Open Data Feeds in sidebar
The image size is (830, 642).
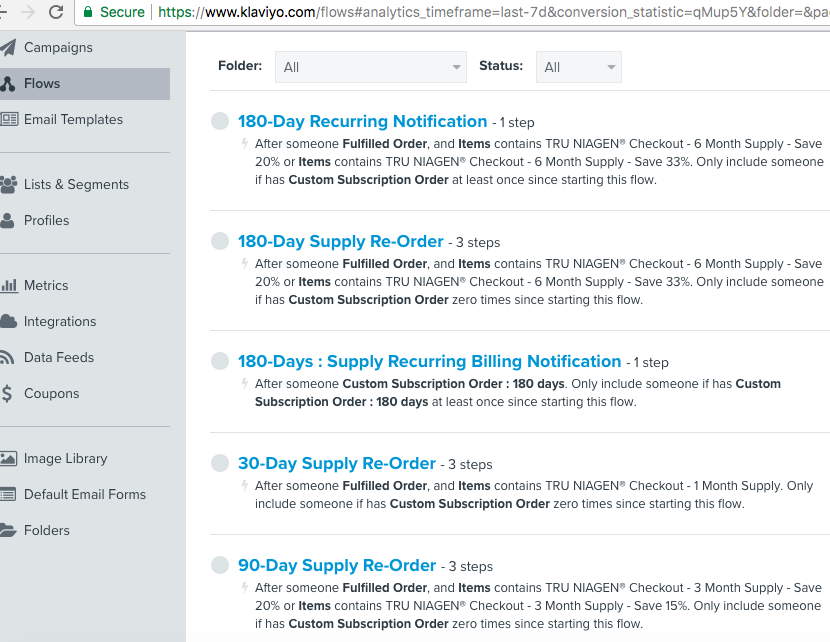coord(59,357)
